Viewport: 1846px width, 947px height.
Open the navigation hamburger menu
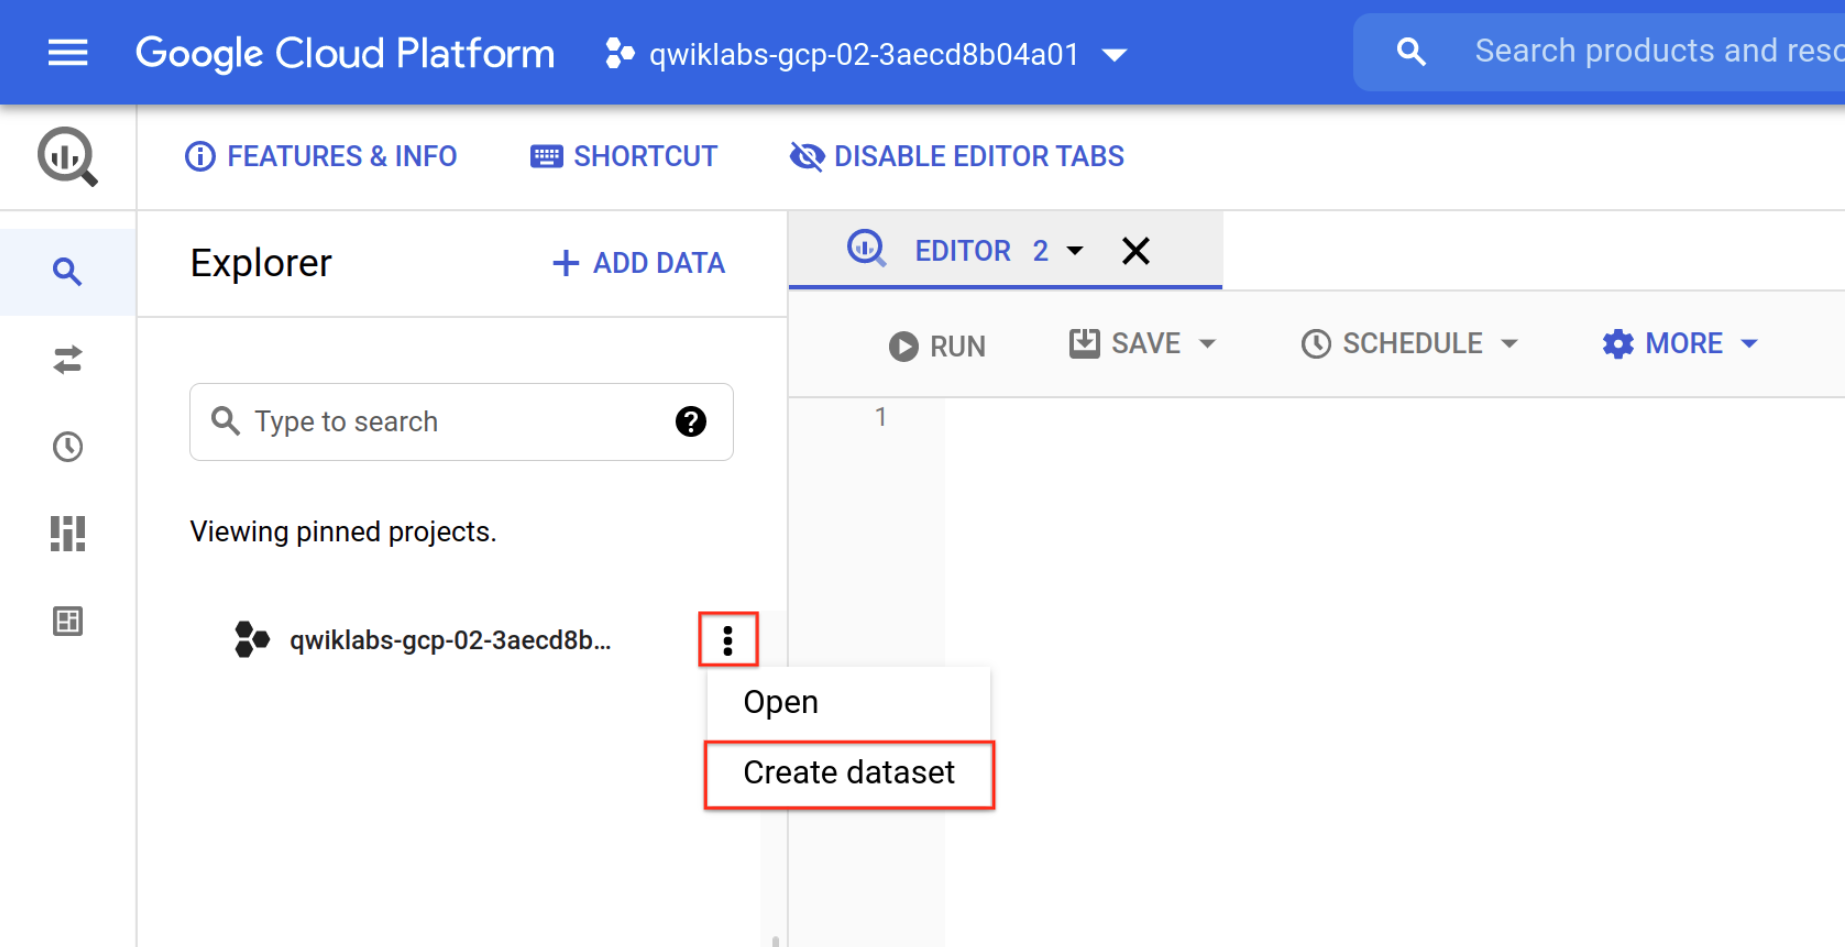pos(67,52)
